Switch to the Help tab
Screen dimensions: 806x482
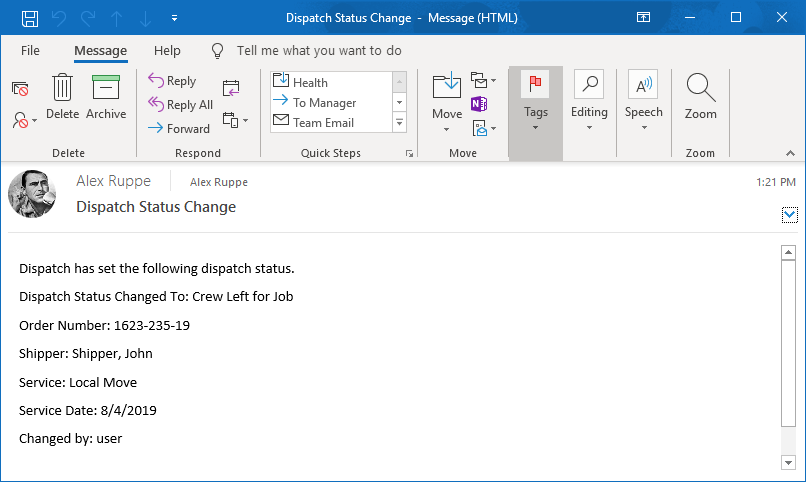click(167, 51)
